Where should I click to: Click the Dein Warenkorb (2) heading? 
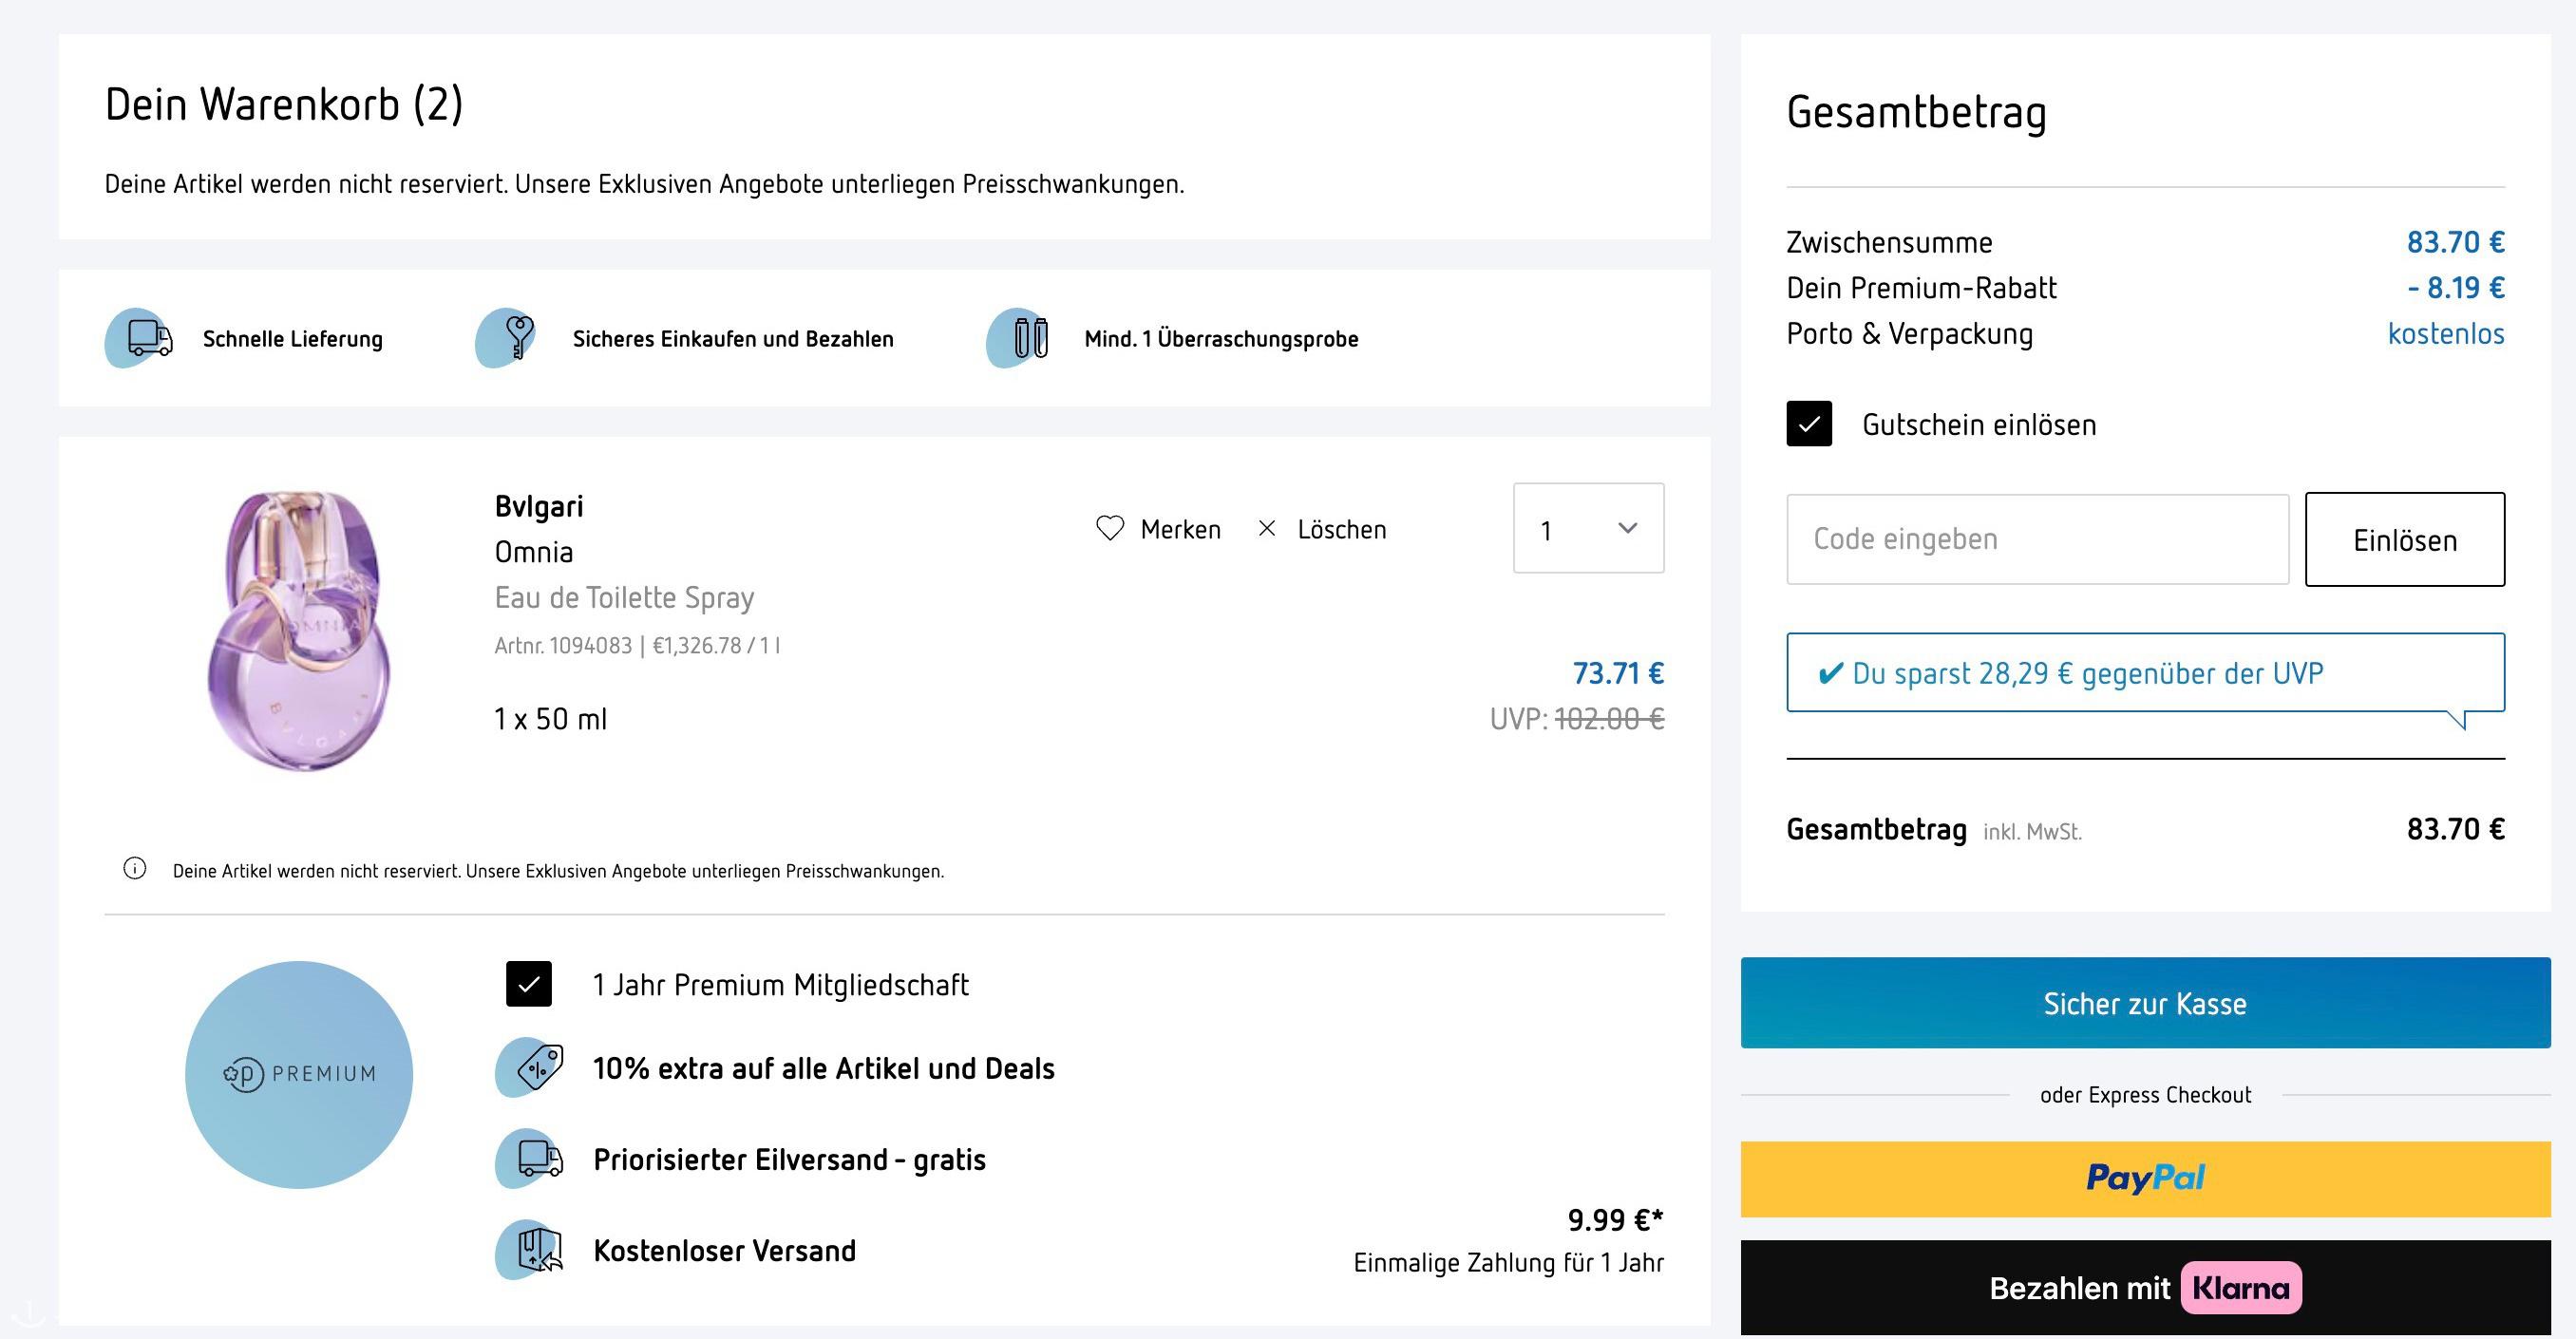pos(284,105)
